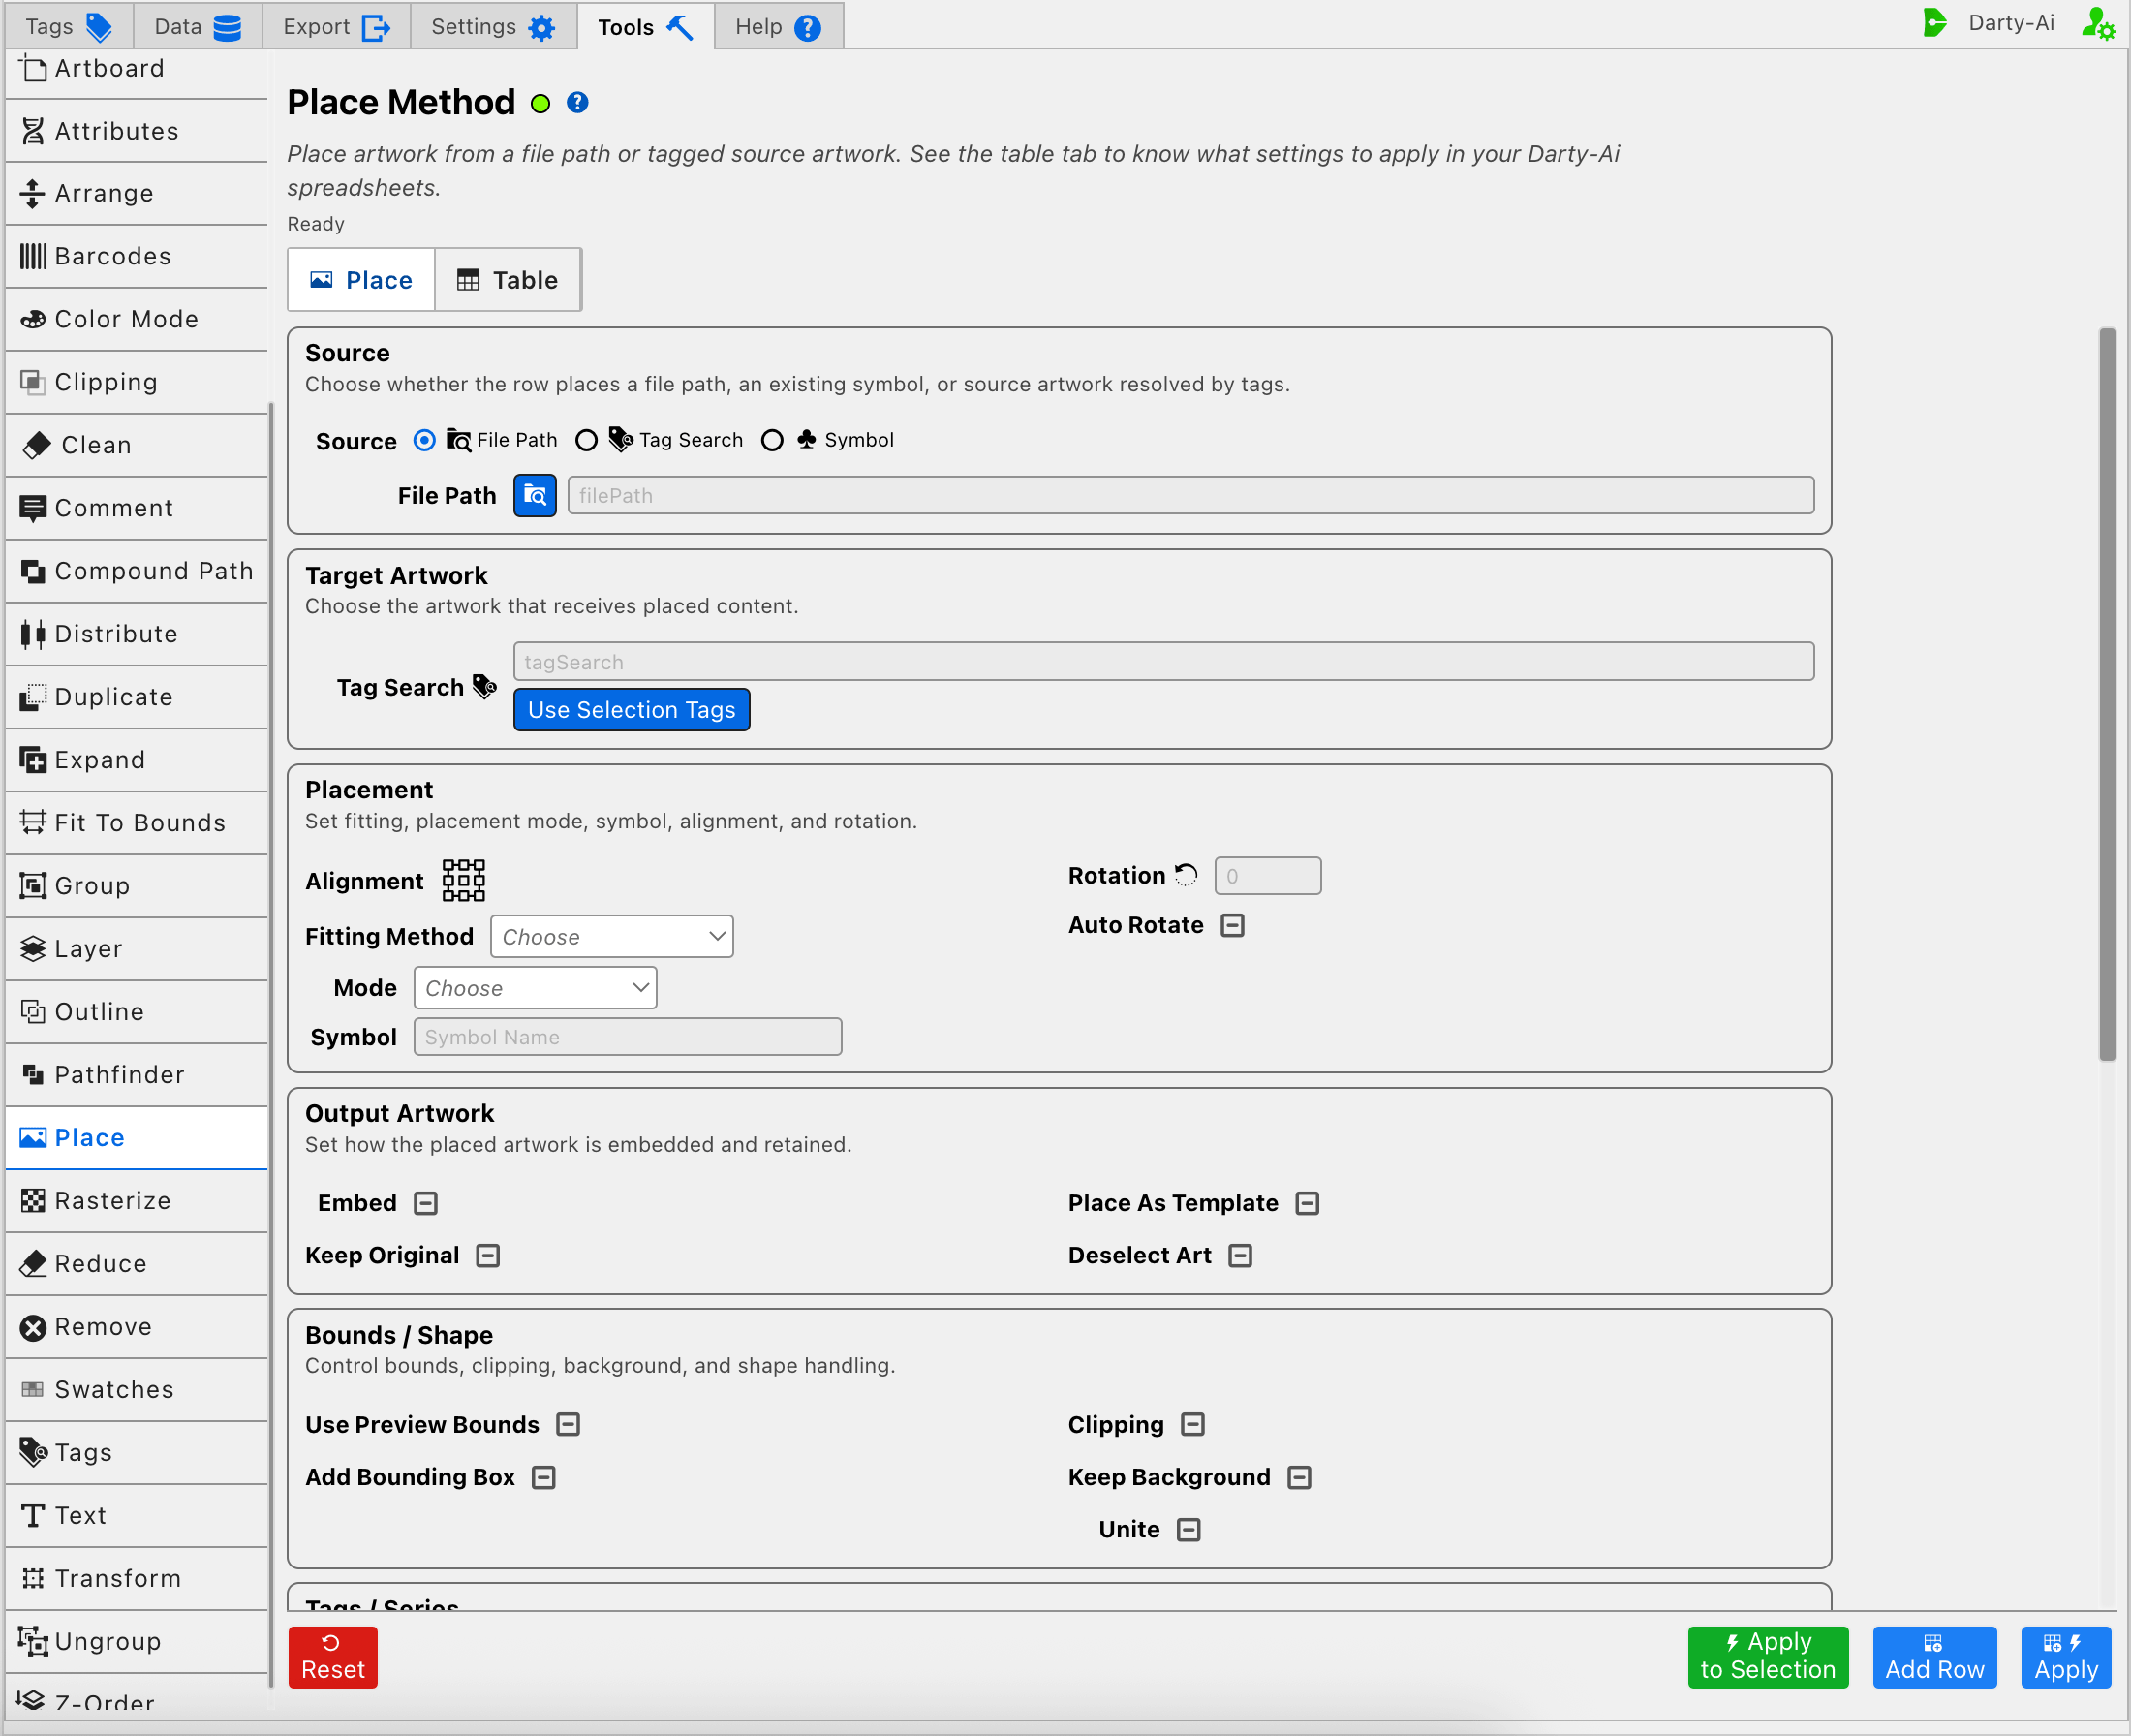
Task: Click the tagSearch input field
Action: tap(1164, 661)
